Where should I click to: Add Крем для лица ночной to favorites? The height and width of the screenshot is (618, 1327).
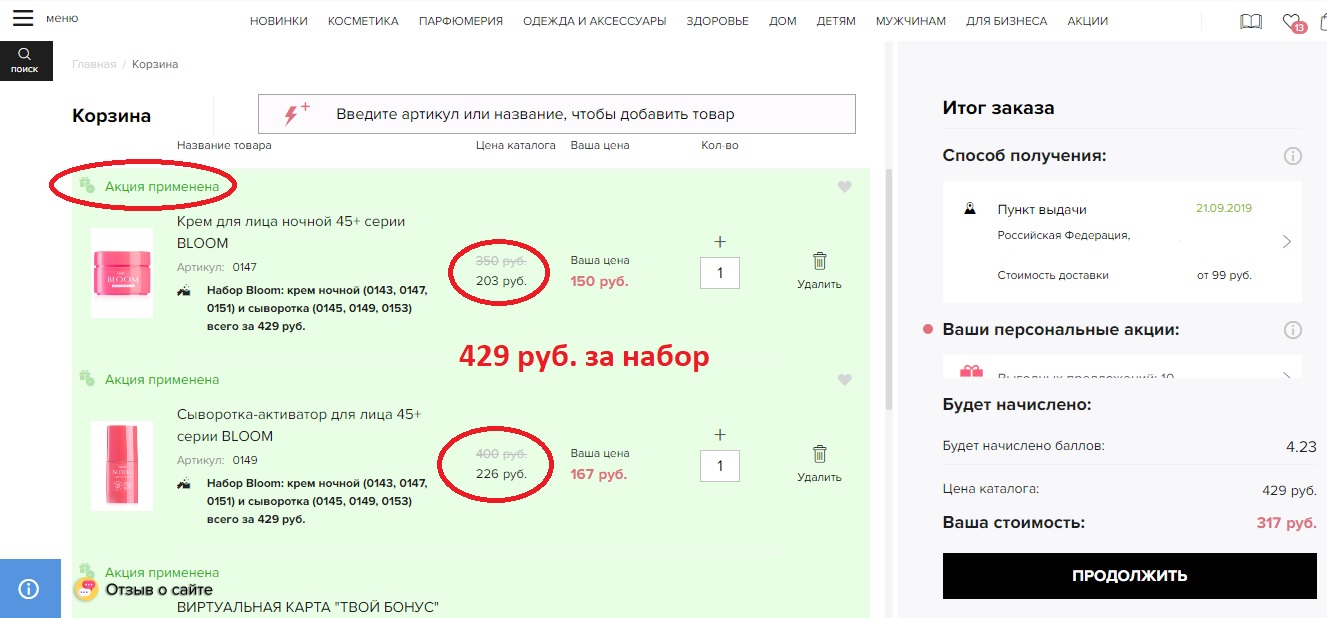[x=845, y=186]
